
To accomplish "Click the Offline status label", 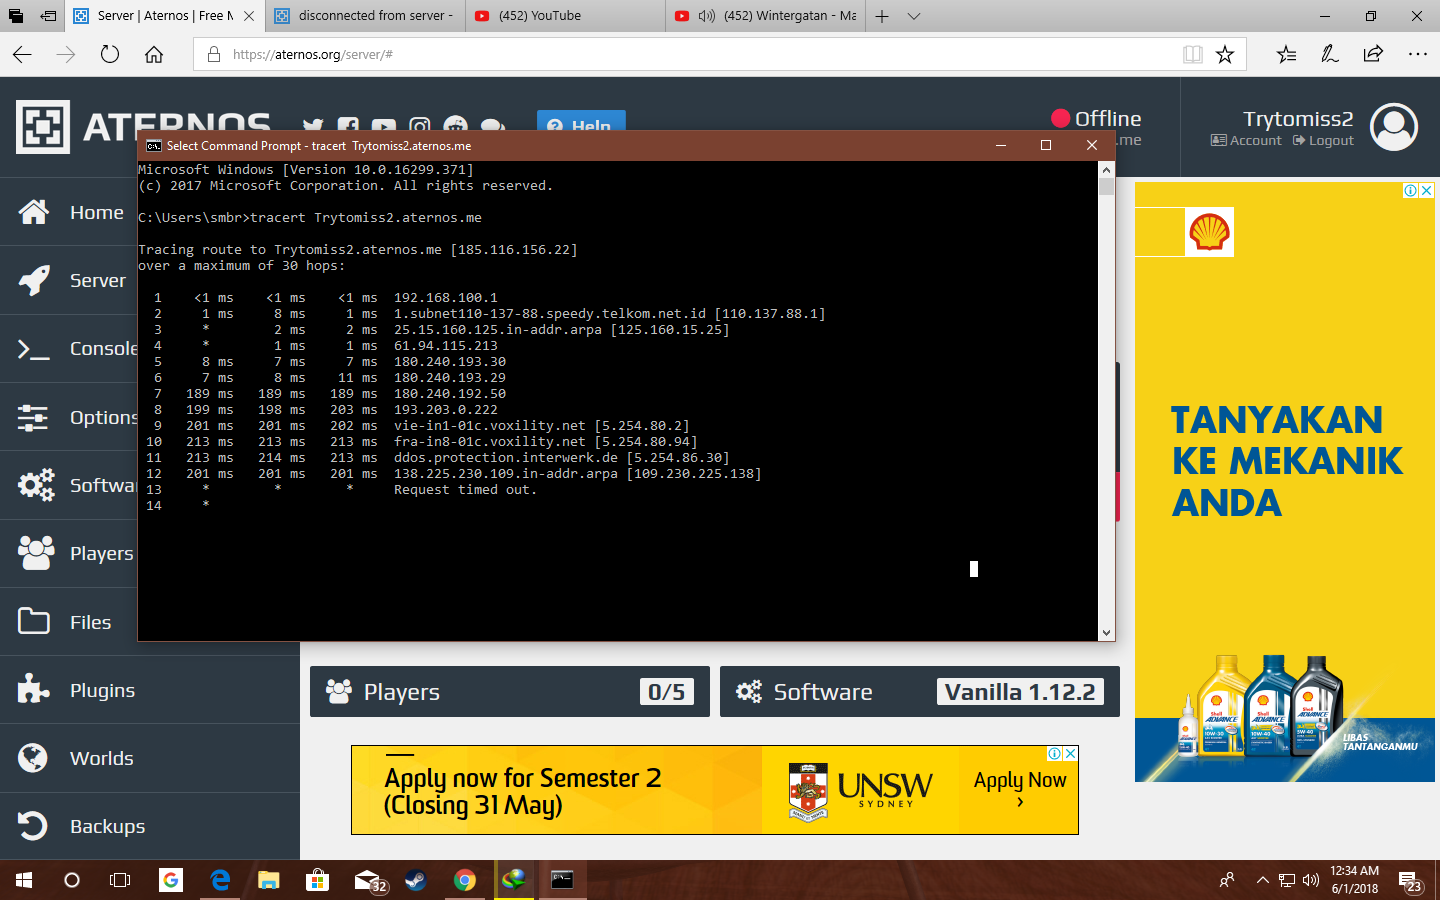I will point(1108,119).
